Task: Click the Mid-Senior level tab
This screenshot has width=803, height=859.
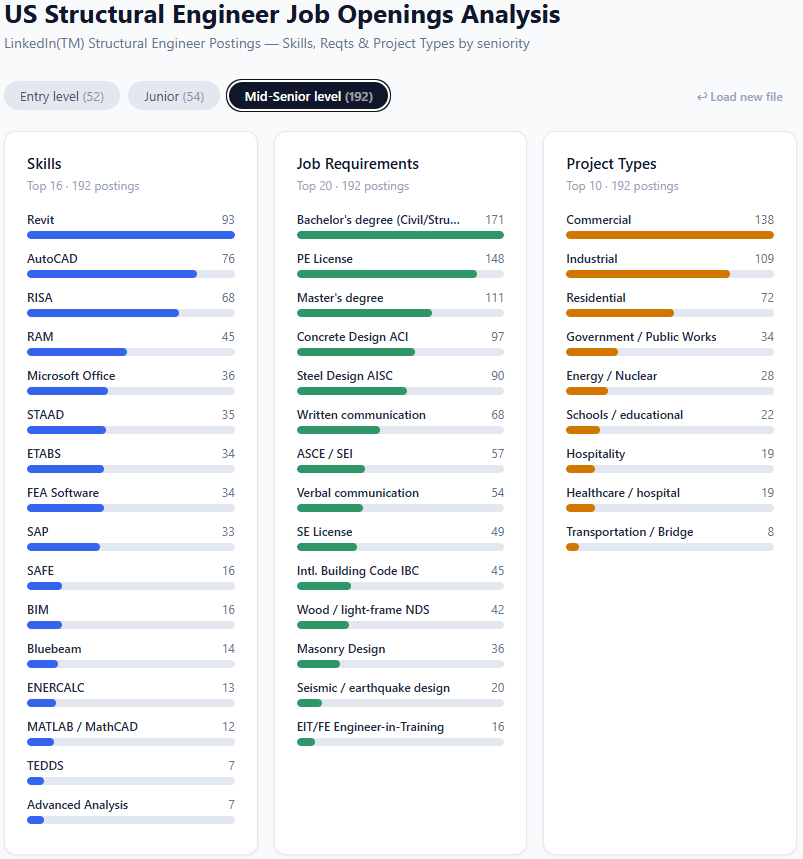Action: [x=308, y=96]
